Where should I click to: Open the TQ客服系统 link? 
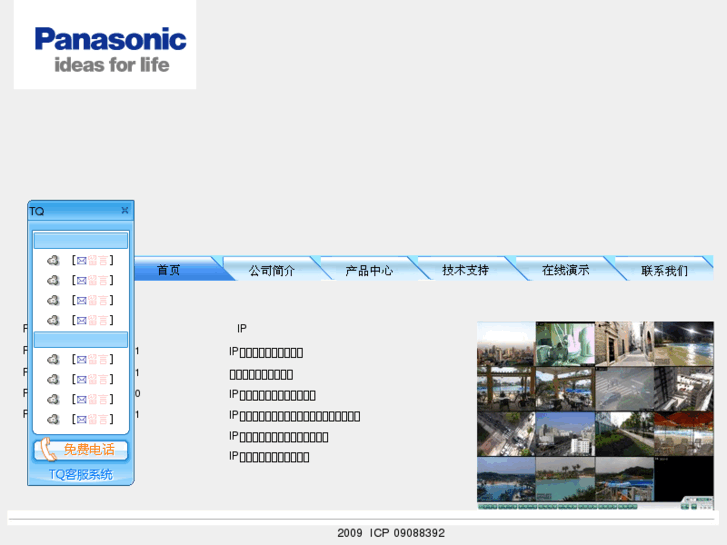tap(81, 474)
